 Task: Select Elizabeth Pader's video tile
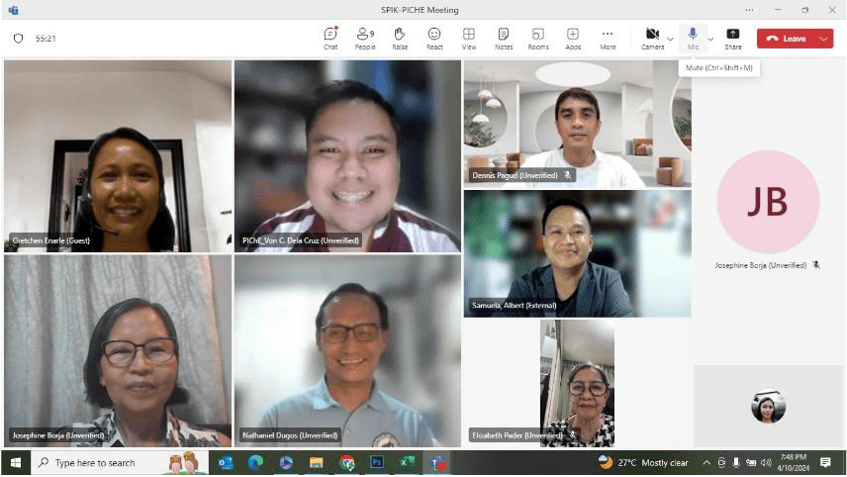coord(577,383)
